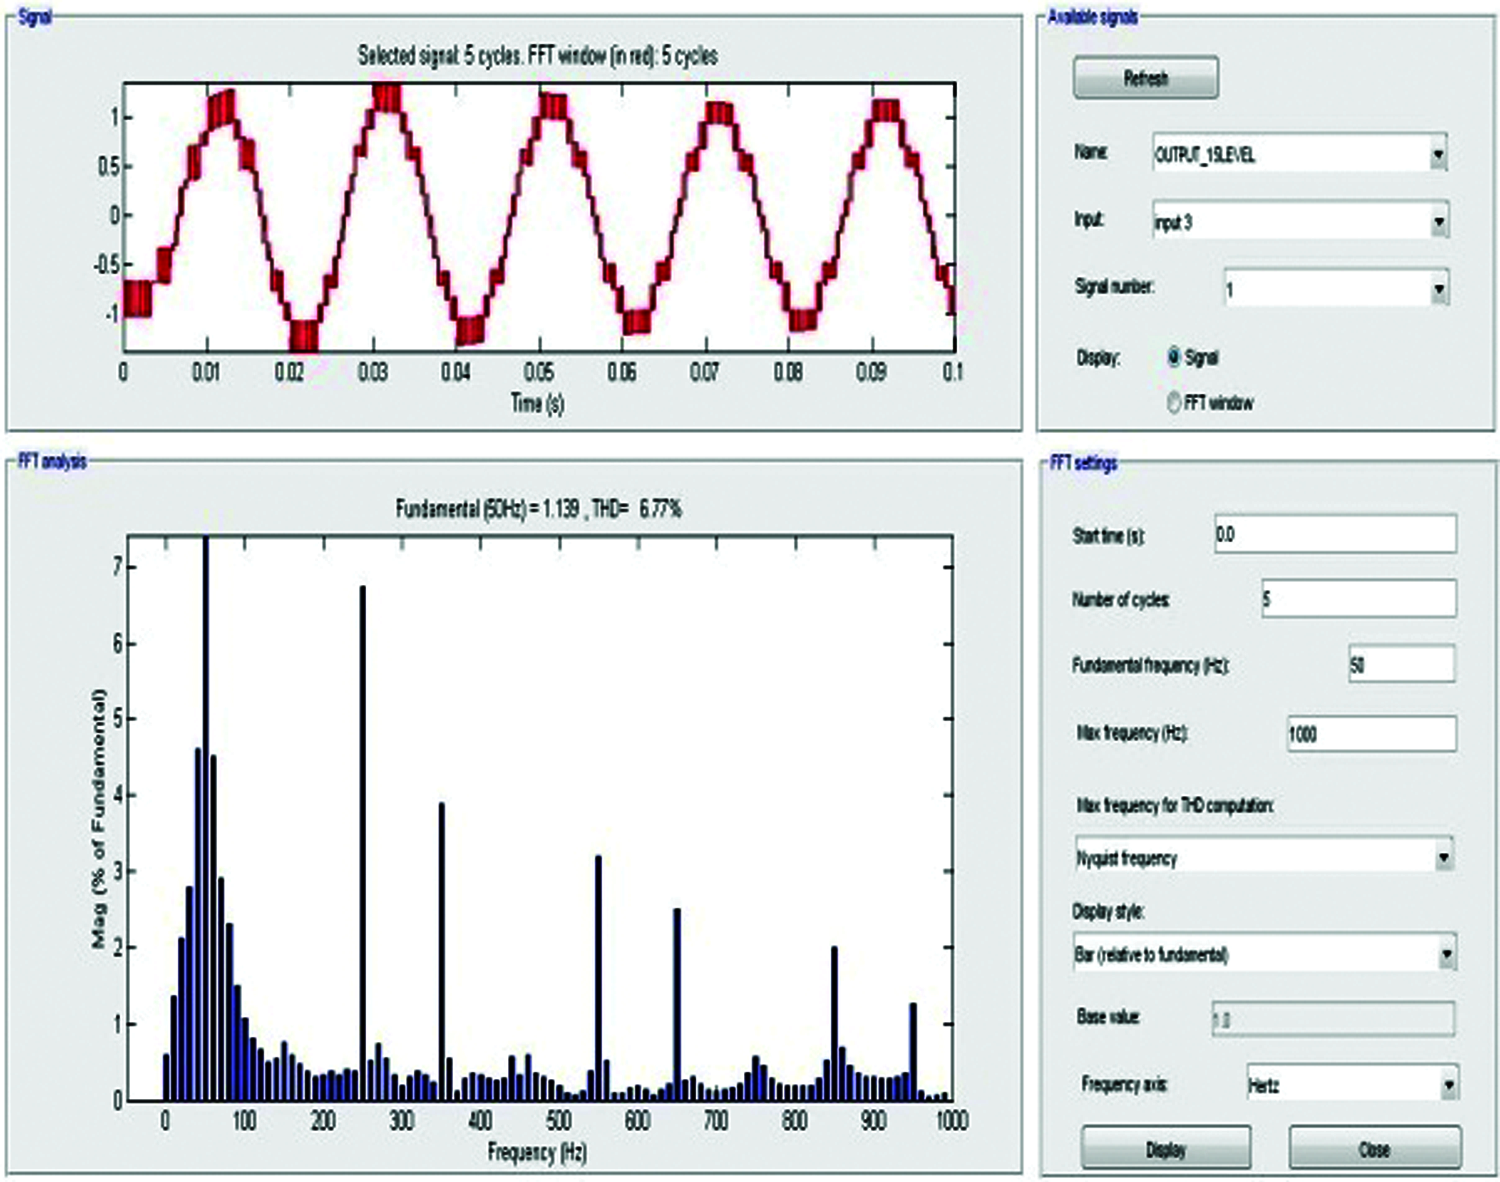Open the Signal number dropdown
The image size is (1500, 1182).
1335,289
